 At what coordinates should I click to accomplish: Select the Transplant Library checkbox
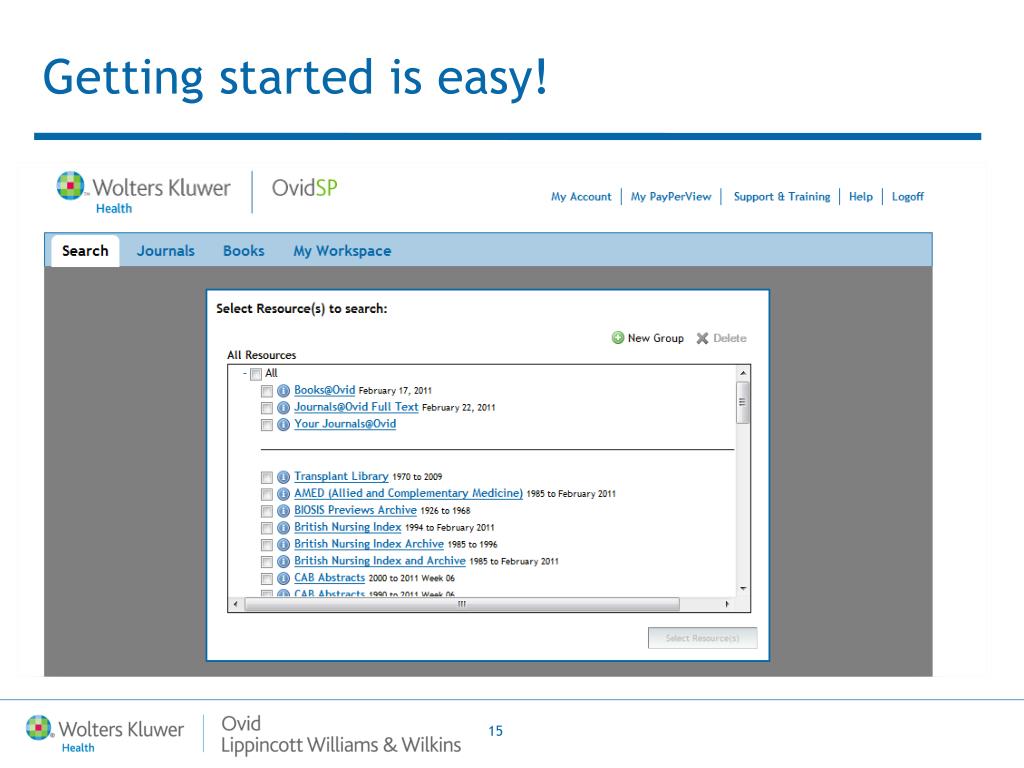[x=266, y=477]
